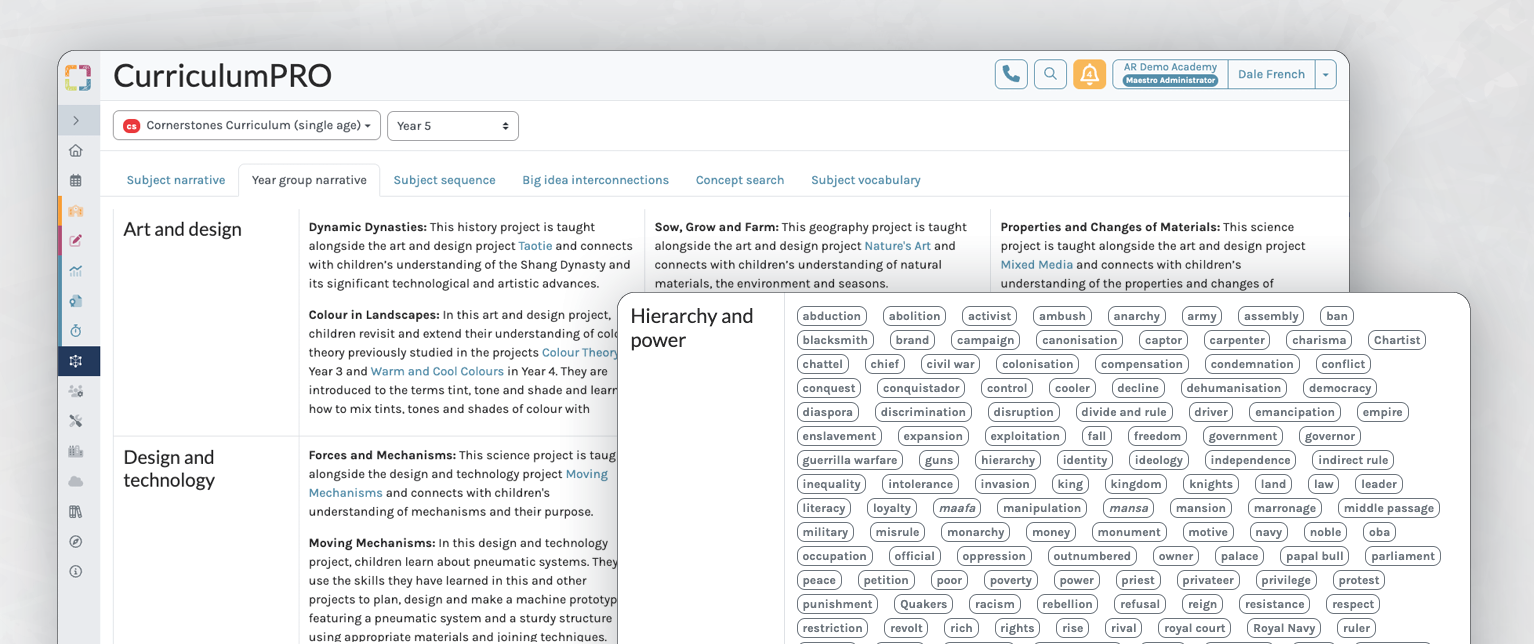Viewport: 1534px width, 644px height.
Task: Open the Year 5 selector
Action: point(452,126)
